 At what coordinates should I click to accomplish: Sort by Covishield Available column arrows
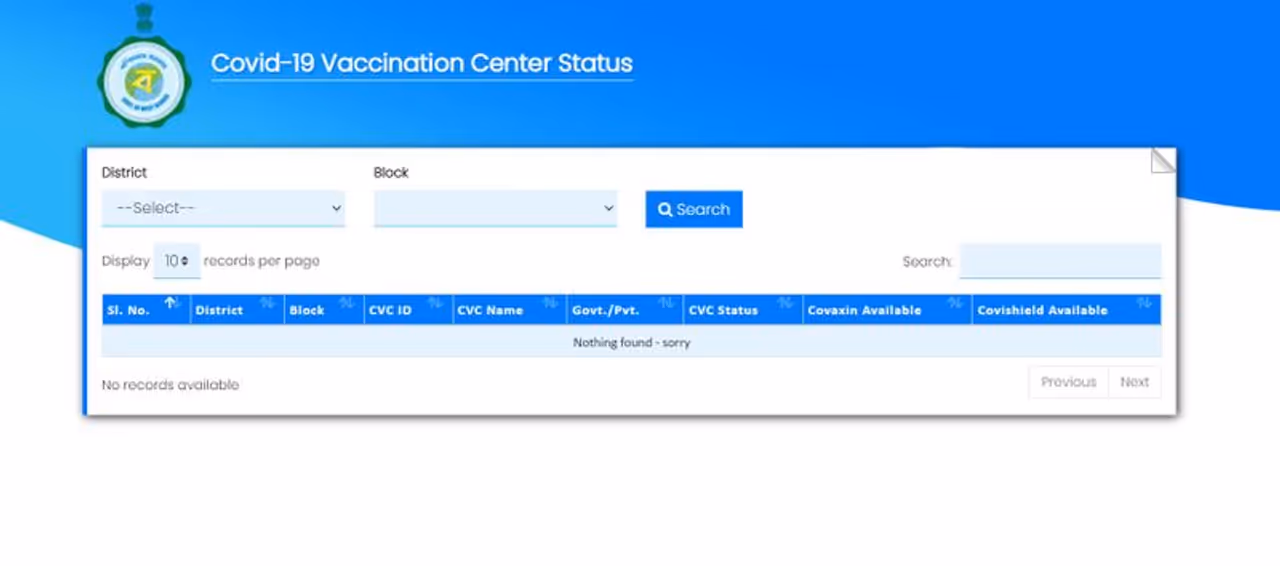click(x=1144, y=303)
